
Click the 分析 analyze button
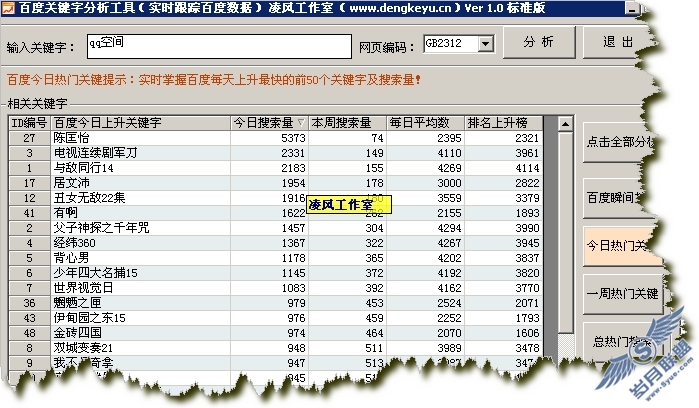click(x=539, y=42)
